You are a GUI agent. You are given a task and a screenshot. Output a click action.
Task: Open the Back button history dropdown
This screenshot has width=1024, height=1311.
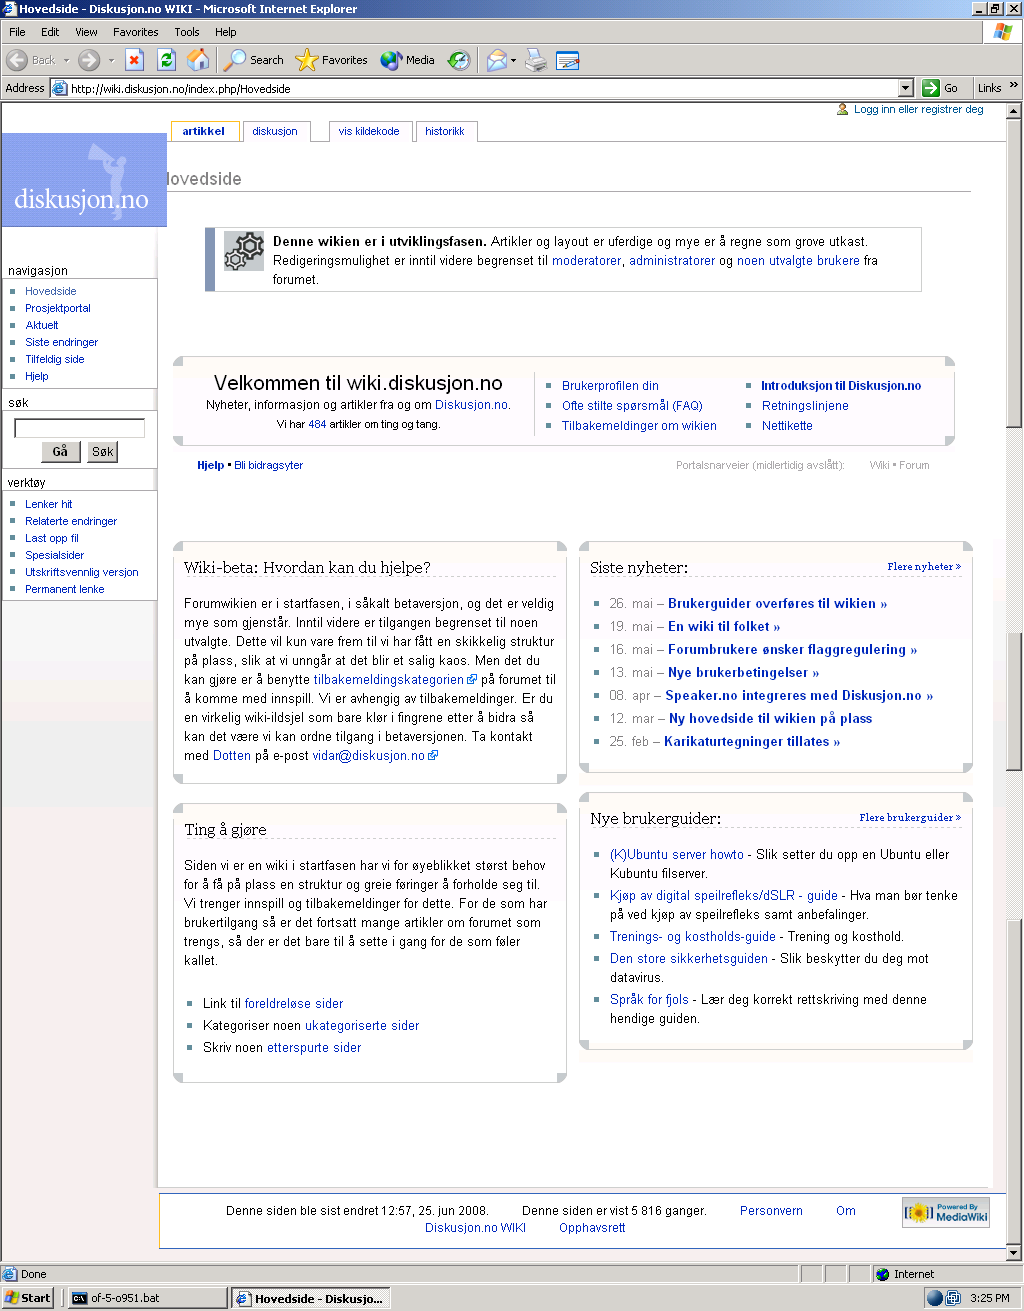point(66,60)
